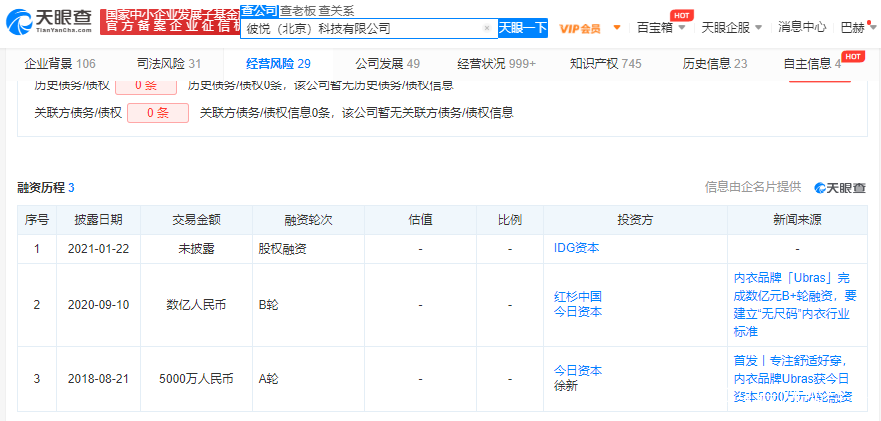Expand the 百宝箱 dropdown
Screen dimensions: 881x421
[x=661, y=28]
